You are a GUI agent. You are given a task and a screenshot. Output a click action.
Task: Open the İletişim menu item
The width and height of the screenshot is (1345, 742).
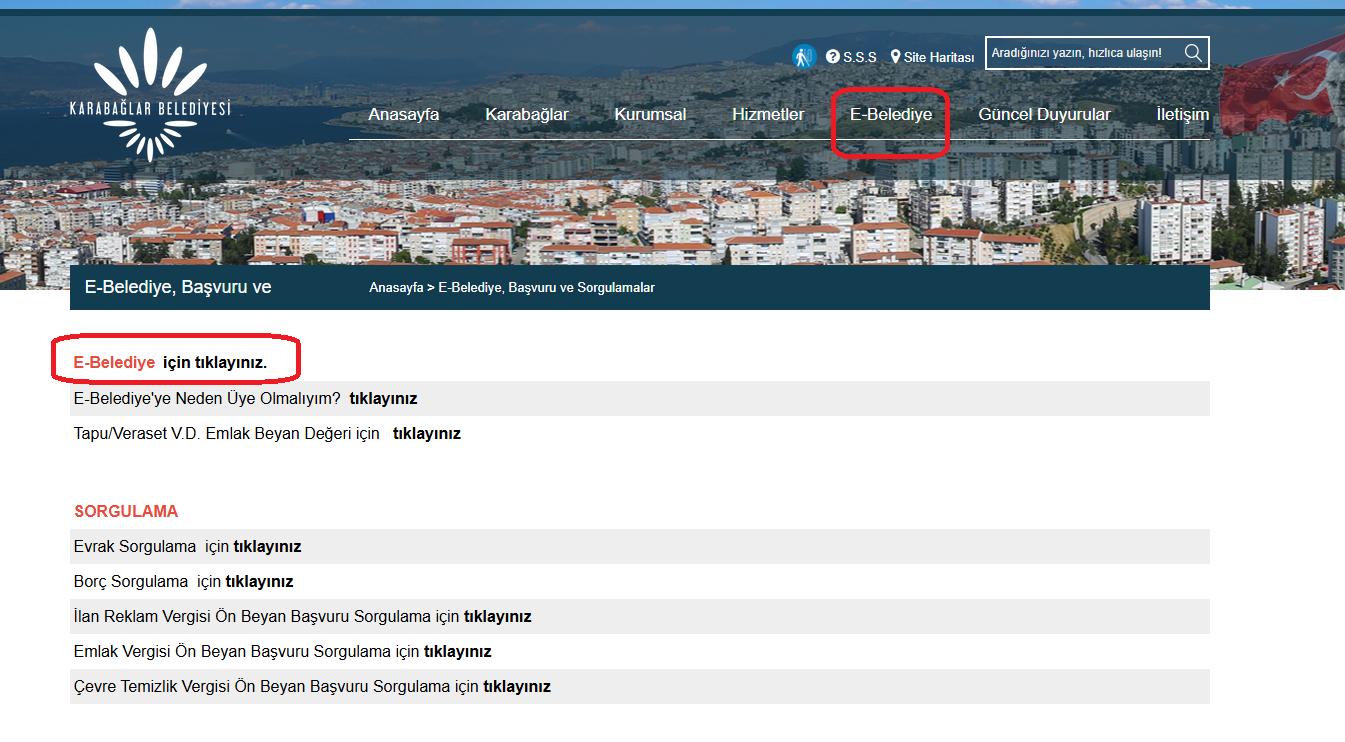click(1182, 114)
